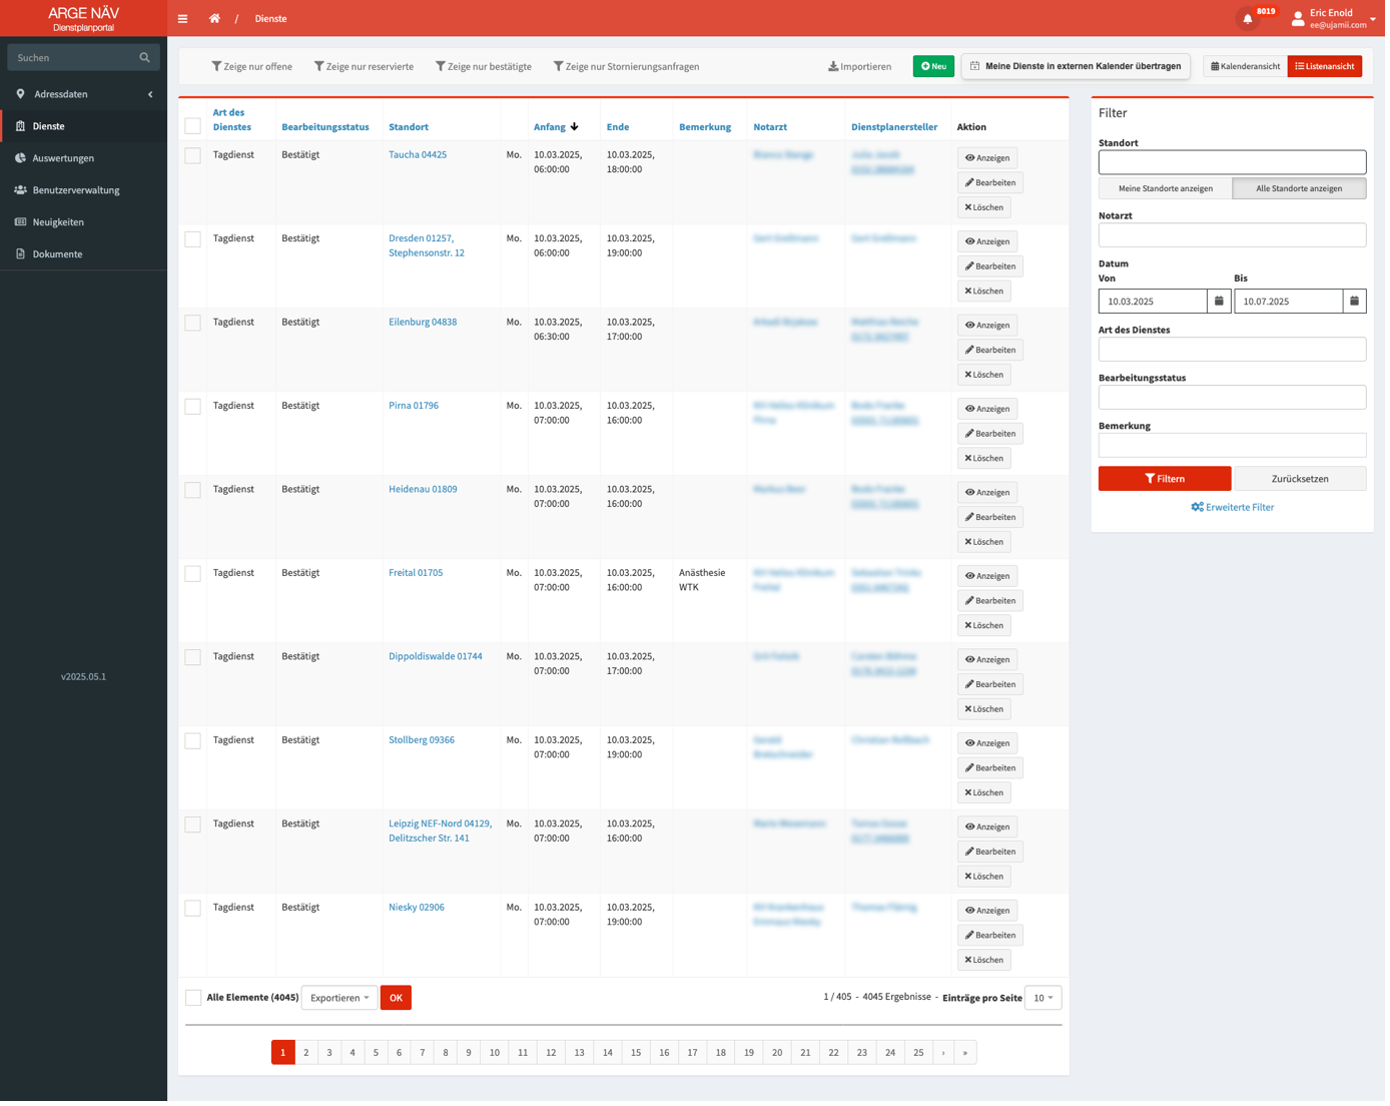Click the Notarzt filter input field
Screen dimensions: 1390x1106
pyautogui.click(x=1232, y=235)
